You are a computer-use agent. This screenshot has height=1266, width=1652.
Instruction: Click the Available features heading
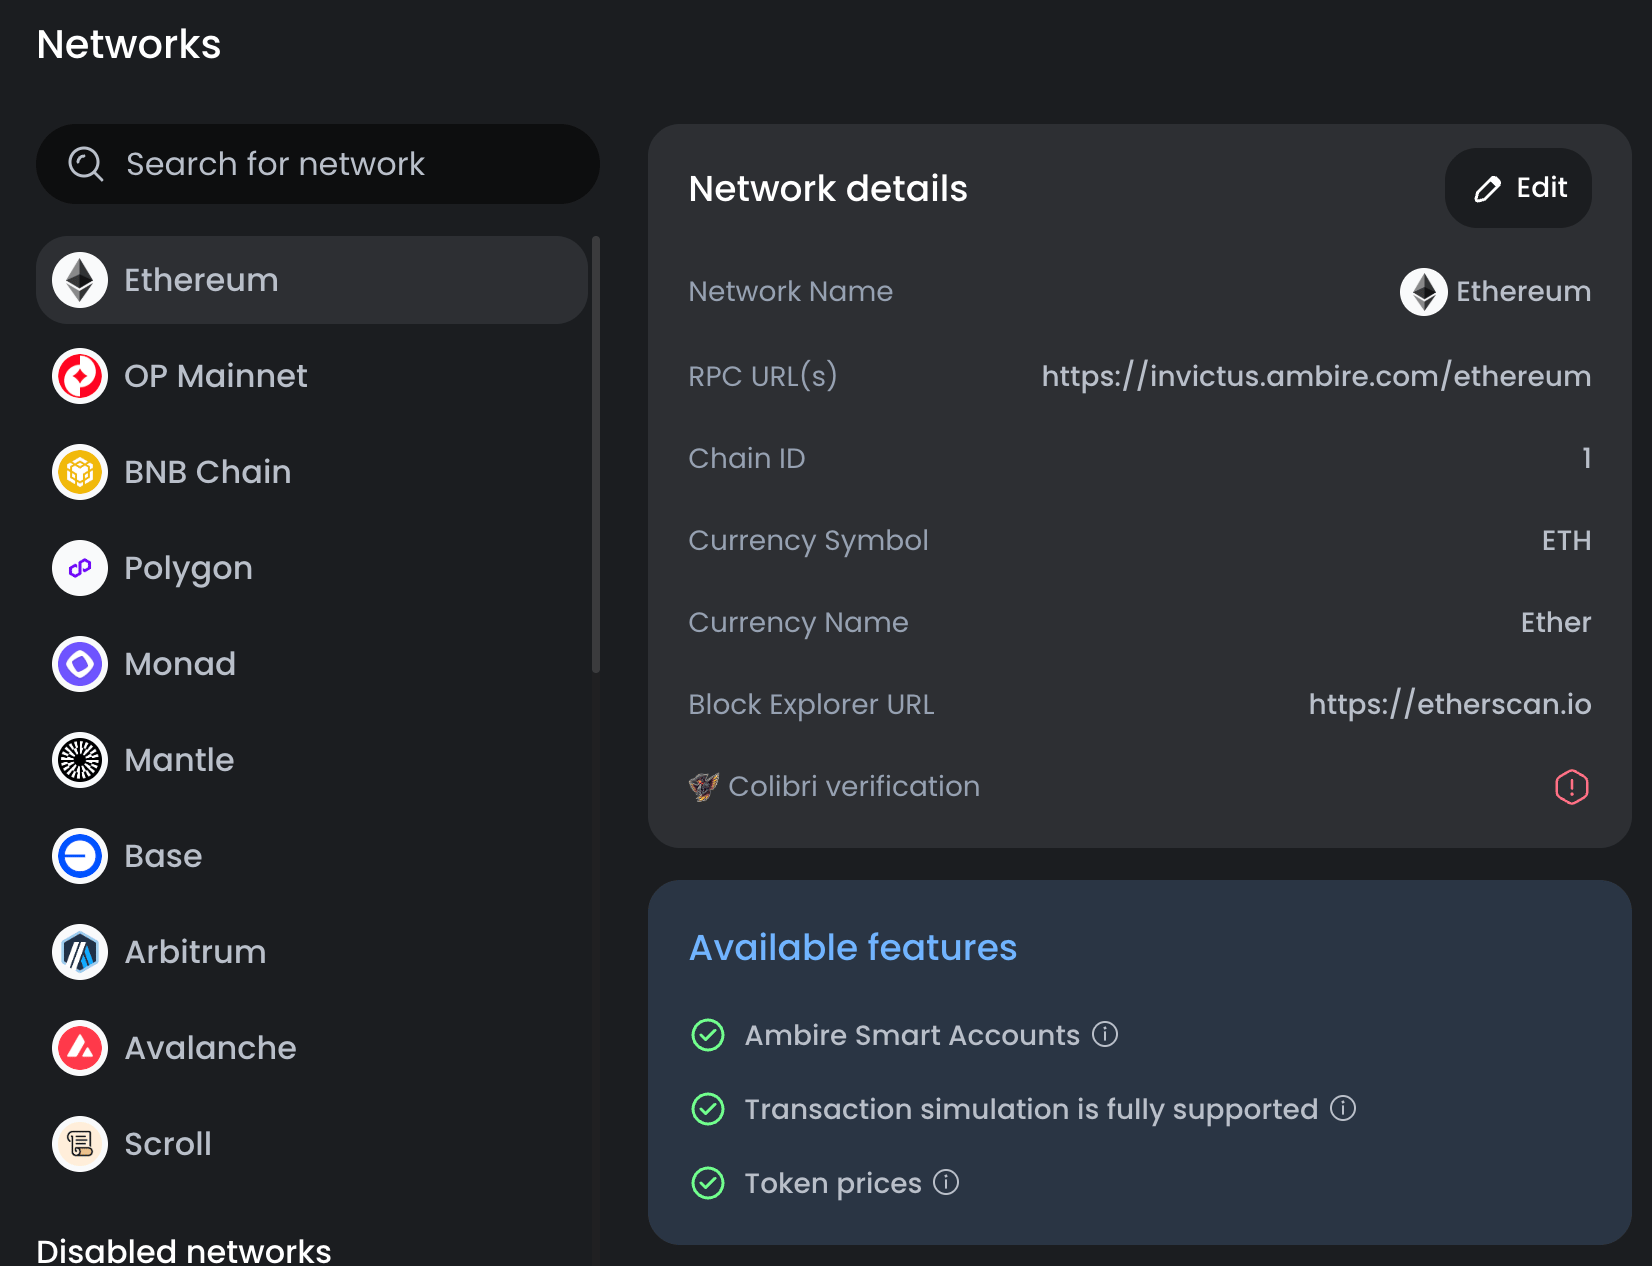[x=853, y=947]
